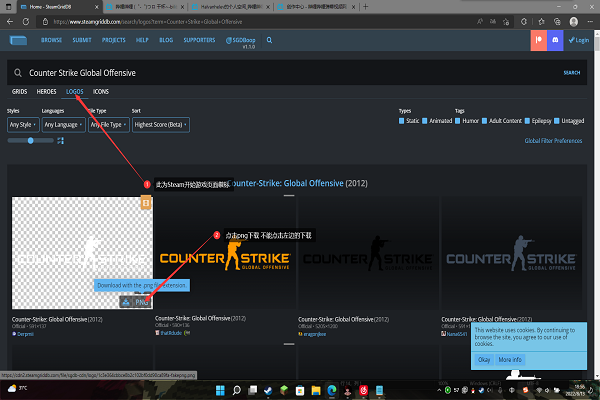
Task: Click the Discord icon button
Action: click(554, 41)
